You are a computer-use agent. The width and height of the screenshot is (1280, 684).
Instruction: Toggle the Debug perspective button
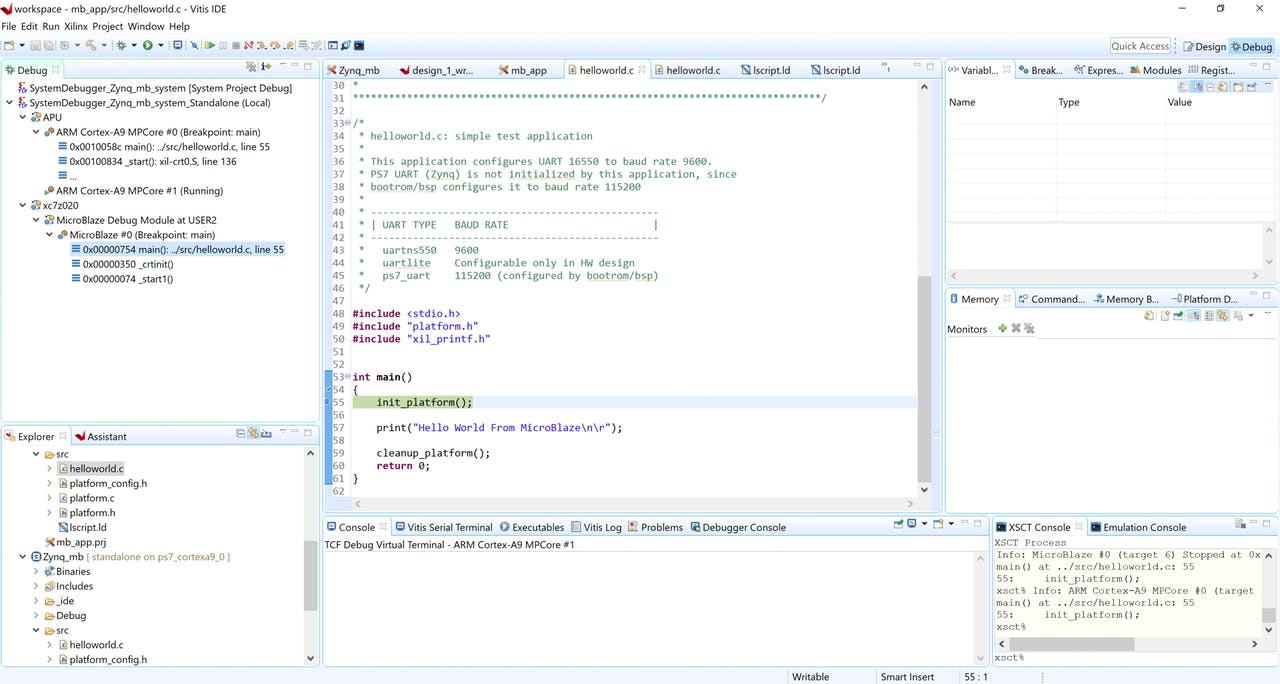tap(1251, 46)
